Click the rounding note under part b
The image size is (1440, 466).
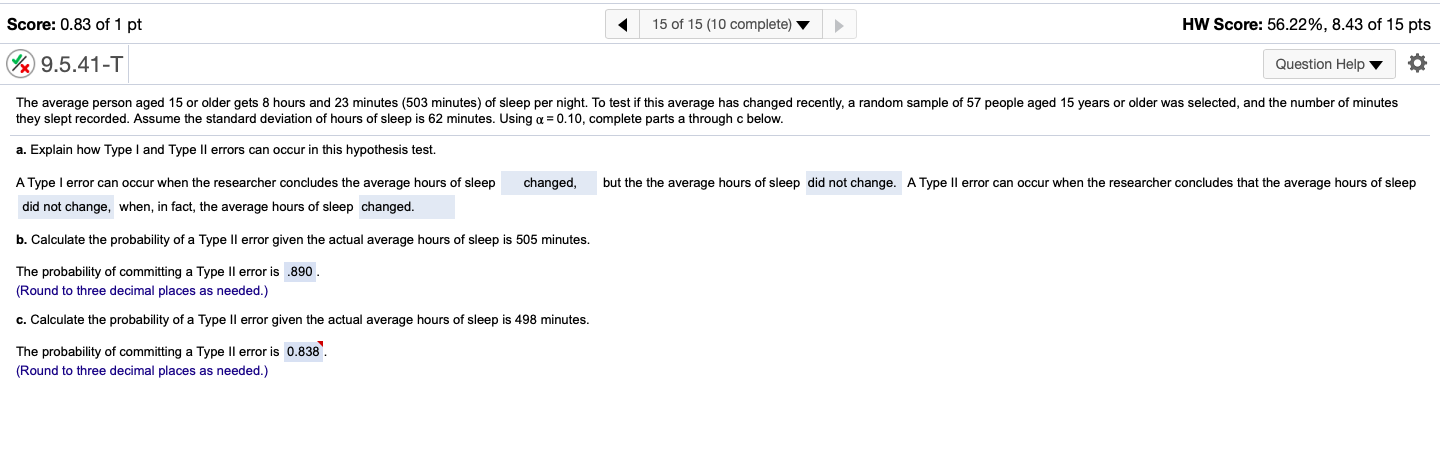point(142,291)
